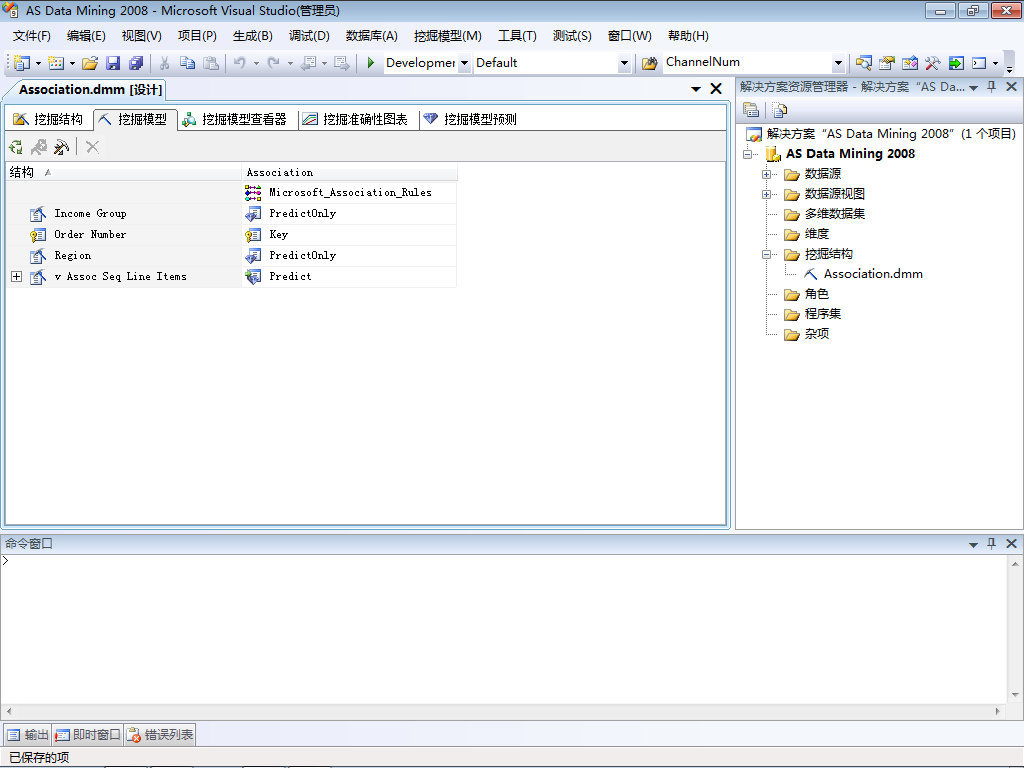Pin the Solution Explorer panel
Image resolution: width=1024 pixels, height=768 pixels.
(x=991, y=87)
